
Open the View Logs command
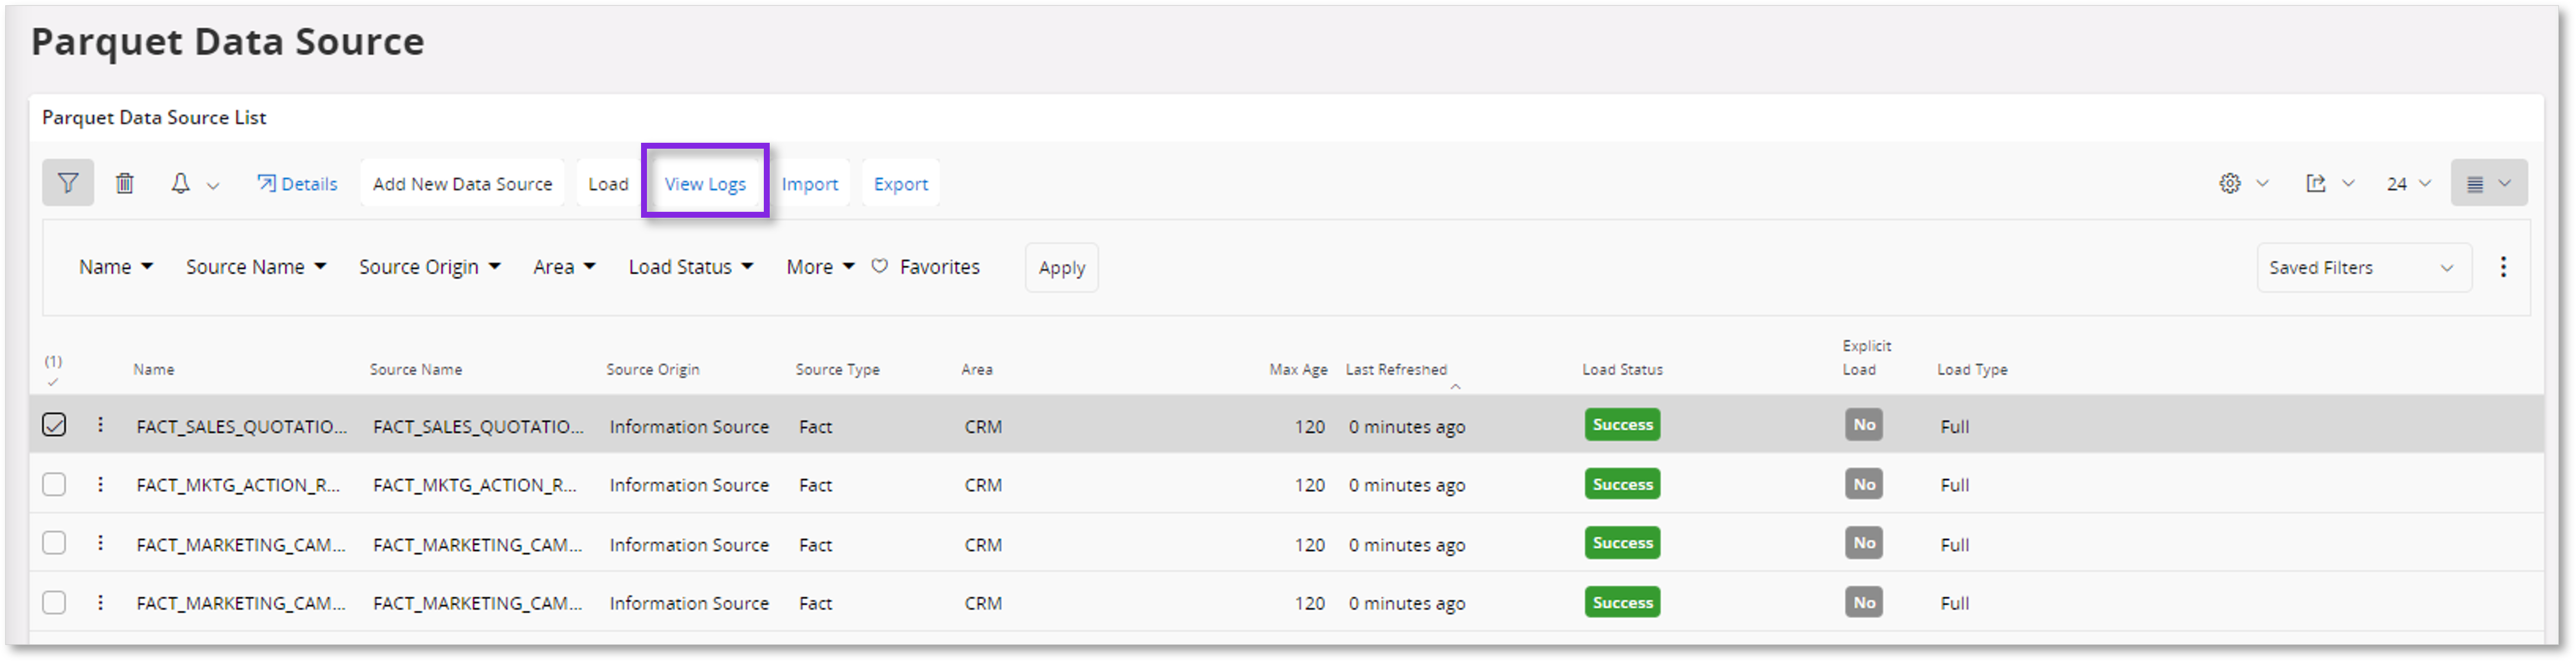point(705,184)
